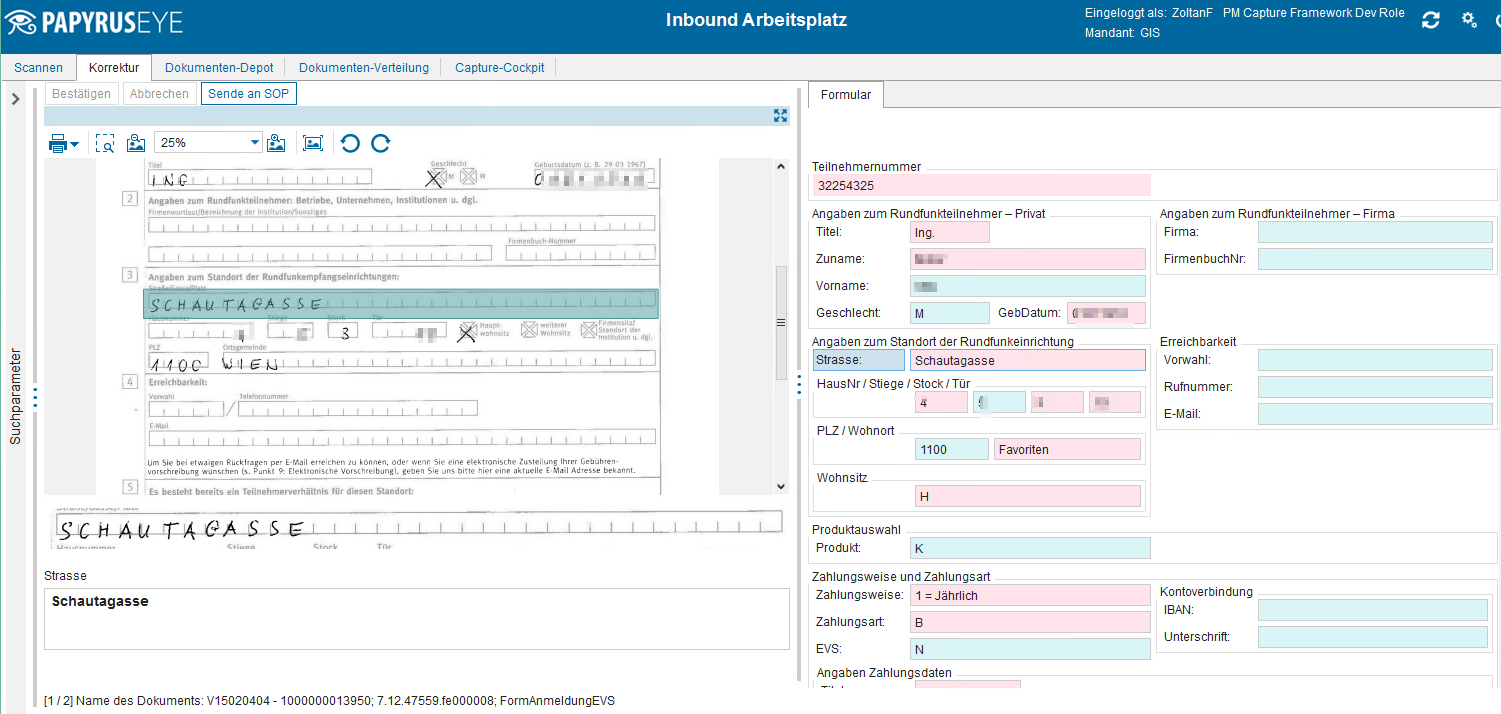Click Strasse form field with Schautagasse
Screen dimensions: 1501x714
(x=1028, y=360)
